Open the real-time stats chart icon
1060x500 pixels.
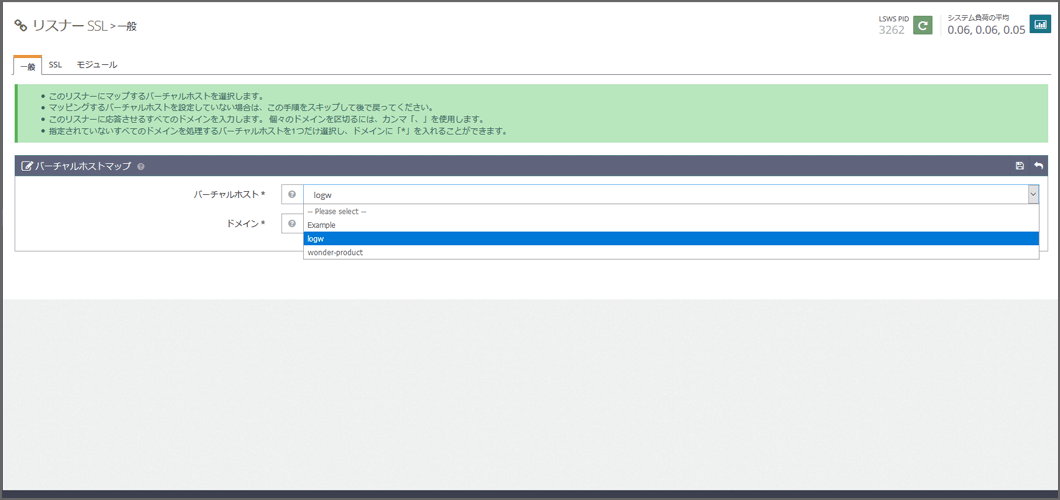pos(1039,25)
